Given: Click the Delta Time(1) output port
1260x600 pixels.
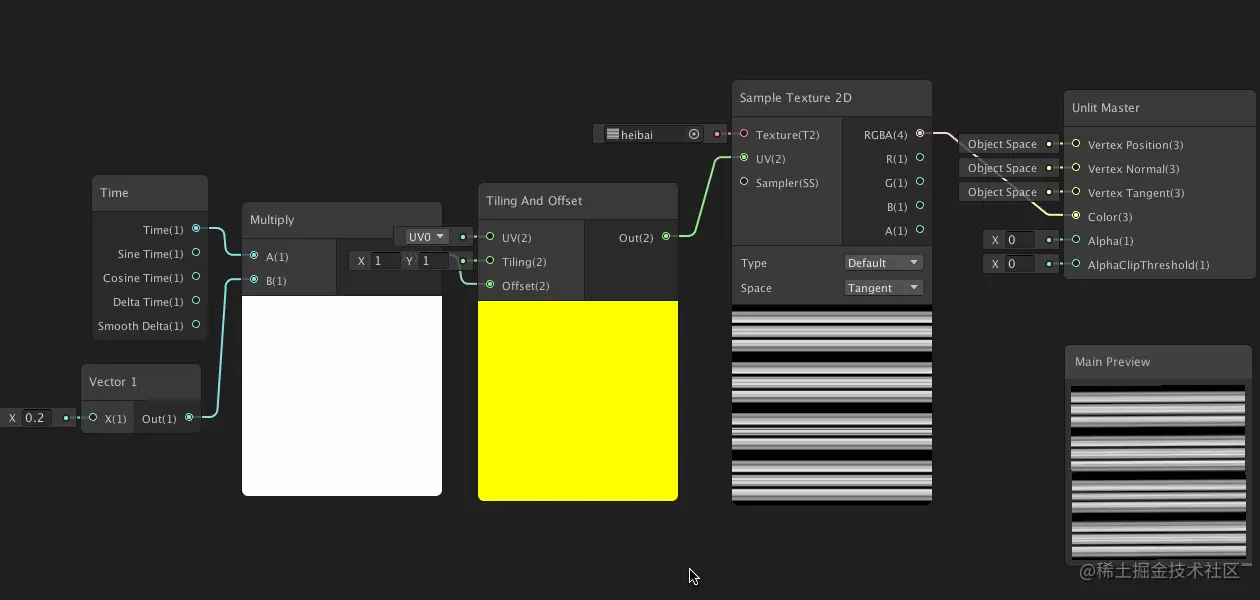Looking at the screenshot, I should (x=196, y=301).
